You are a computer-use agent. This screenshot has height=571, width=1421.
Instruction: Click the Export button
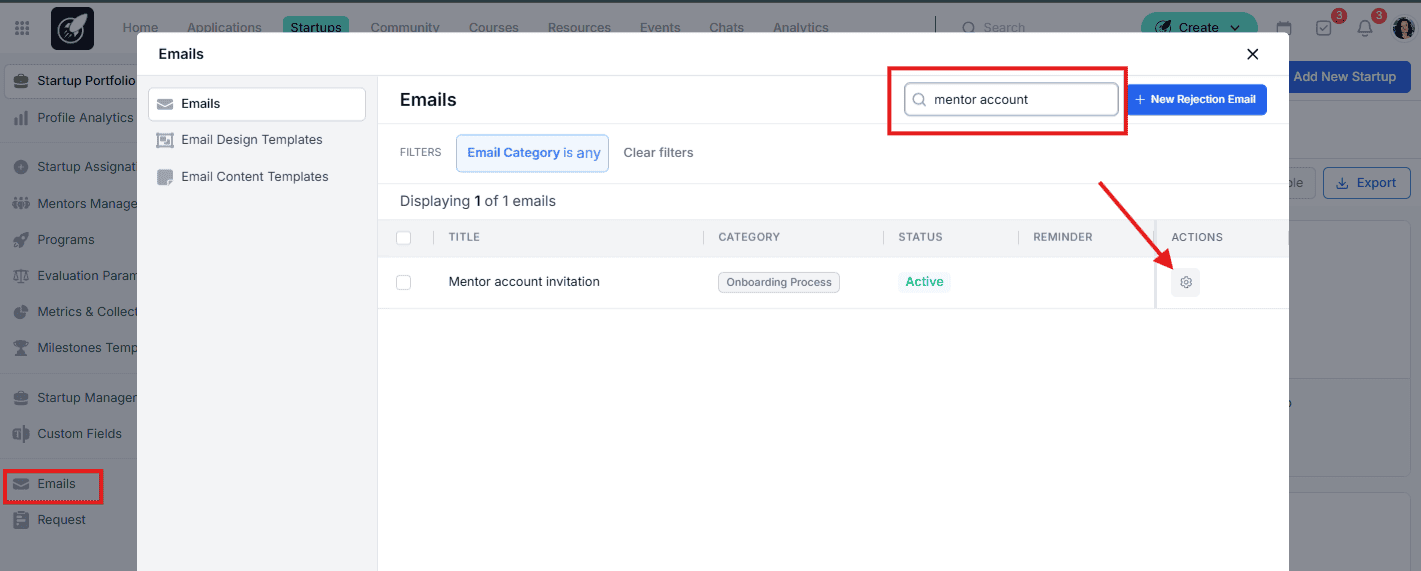[1366, 183]
